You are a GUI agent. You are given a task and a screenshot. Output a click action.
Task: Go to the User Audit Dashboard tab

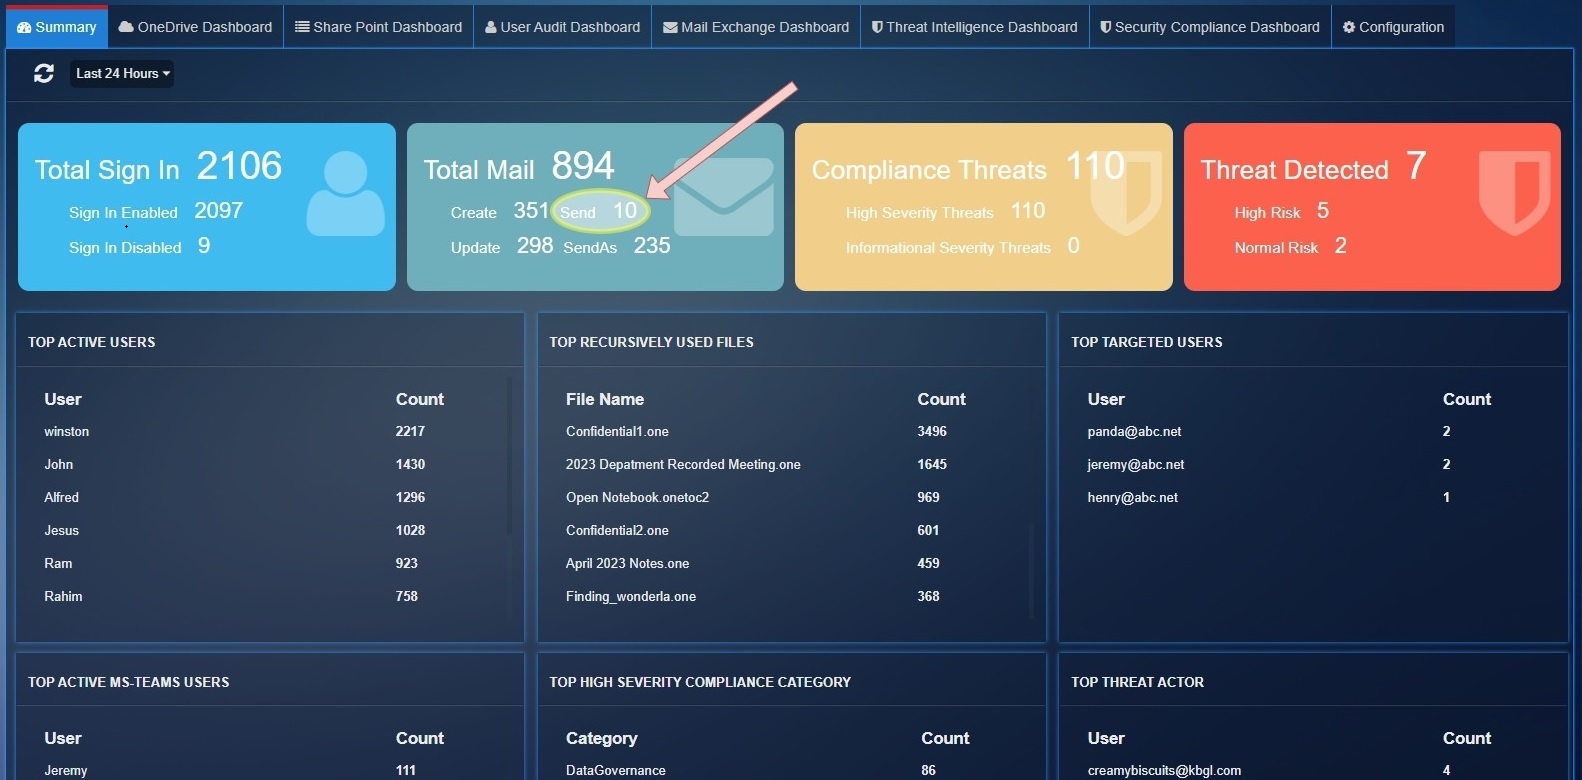pyautogui.click(x=562, y=27)
